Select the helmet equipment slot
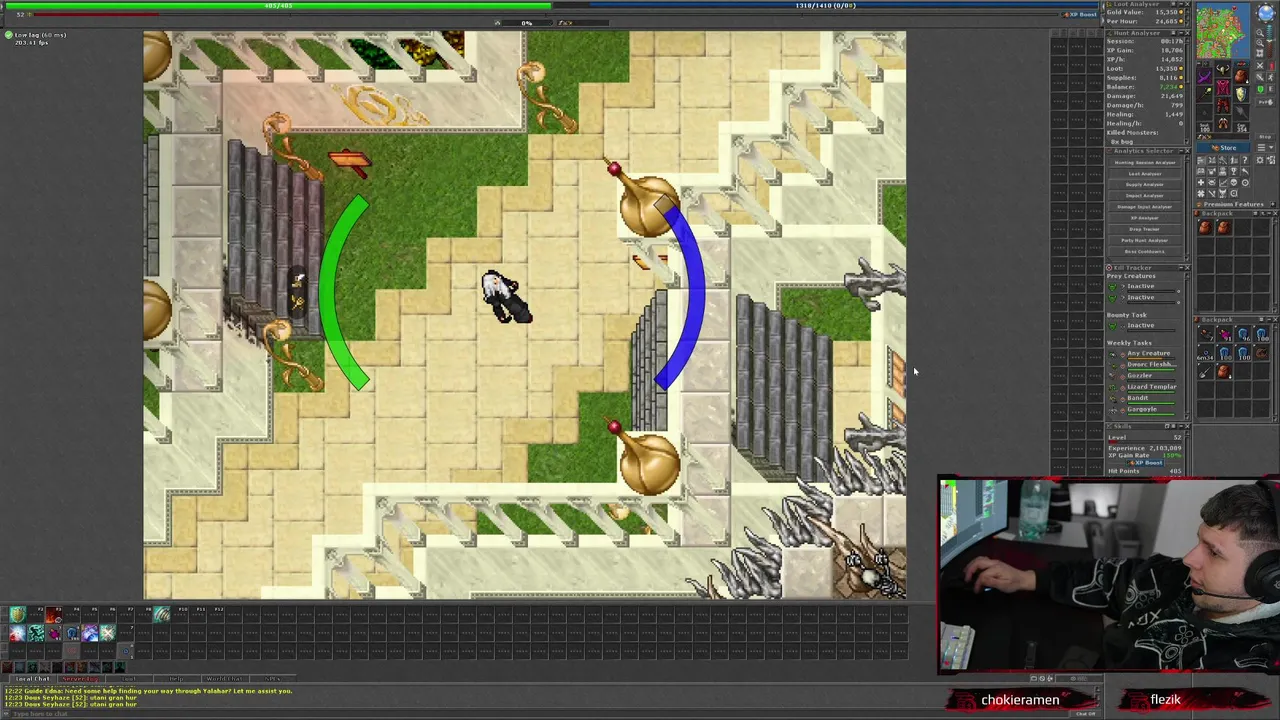The image size is (1280, 720). tap(1223, 68)
